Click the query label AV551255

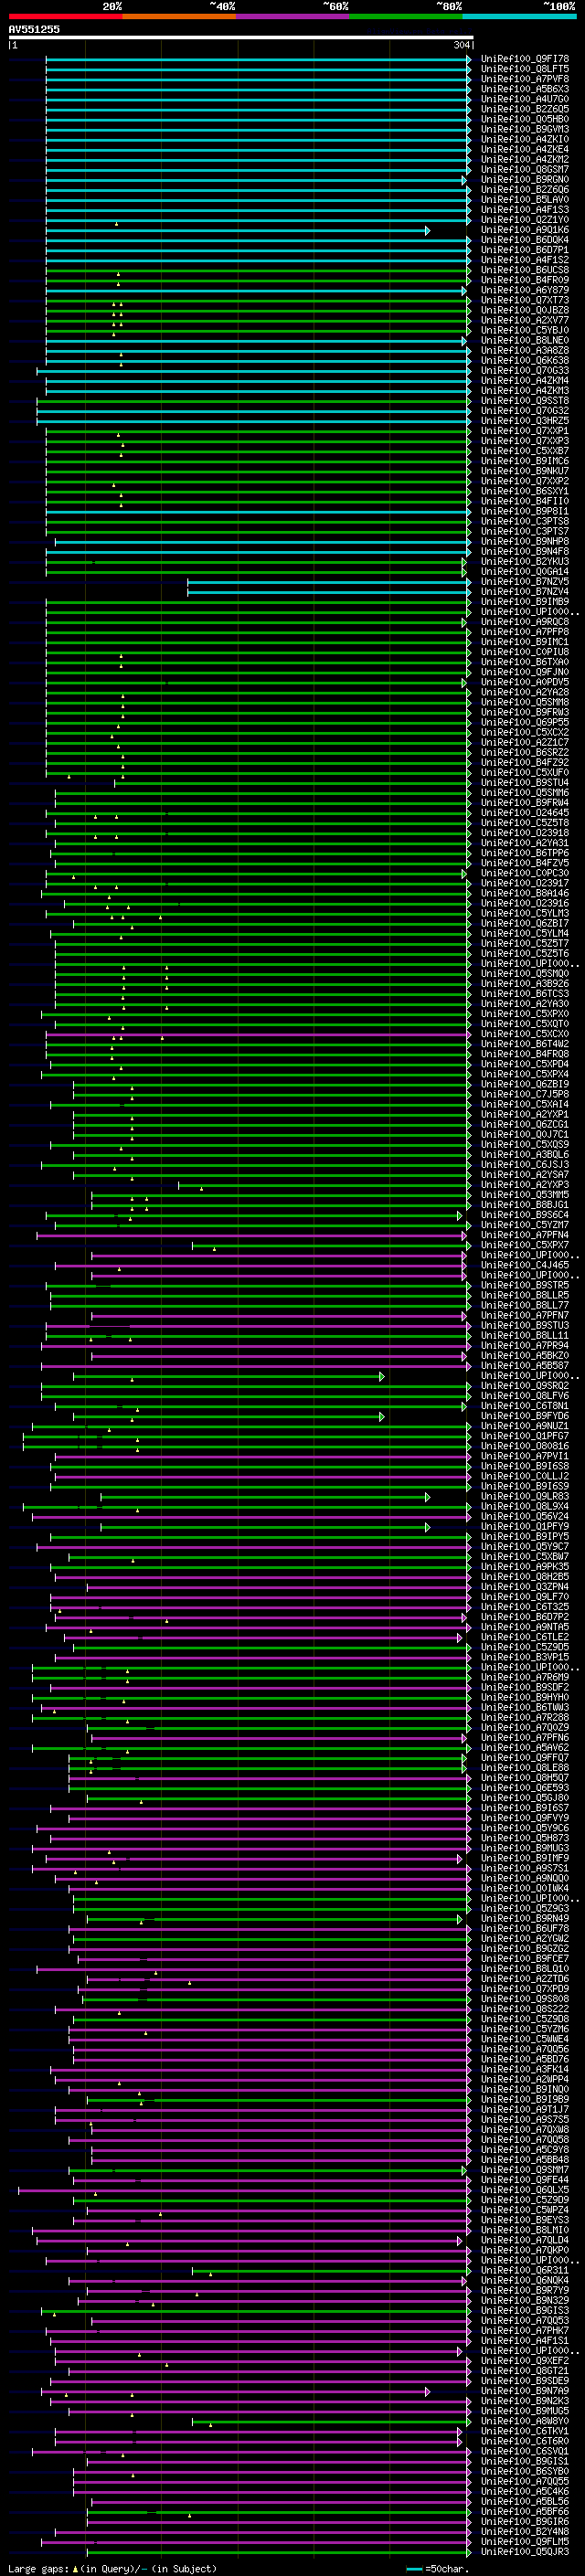point(34,29)
